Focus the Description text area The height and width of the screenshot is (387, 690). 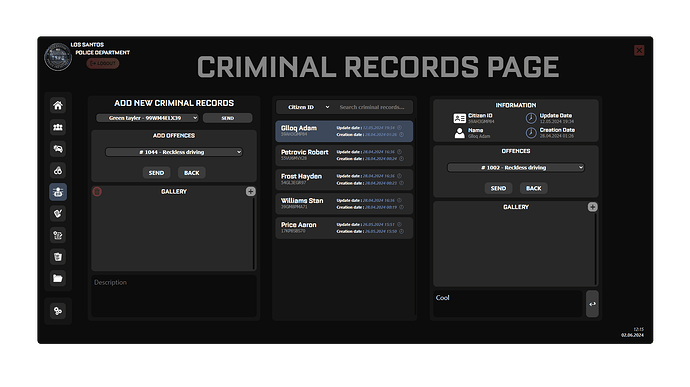(x=174, y=296)
